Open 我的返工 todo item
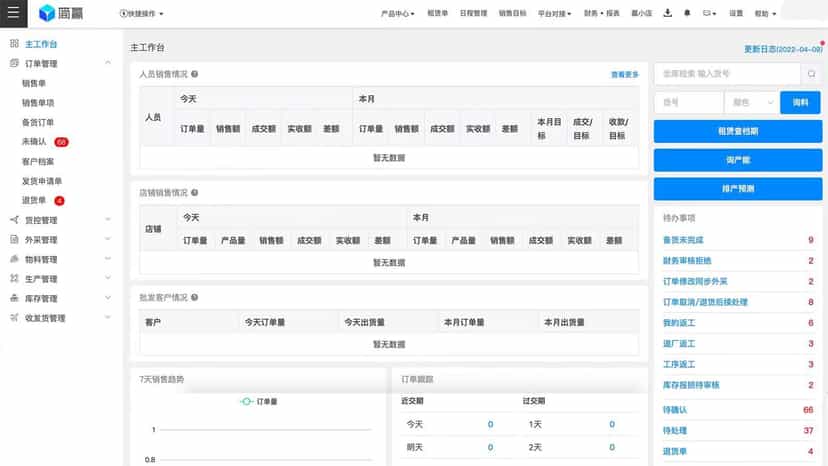The width and height of the screenshot is (828, 466). 679,323
